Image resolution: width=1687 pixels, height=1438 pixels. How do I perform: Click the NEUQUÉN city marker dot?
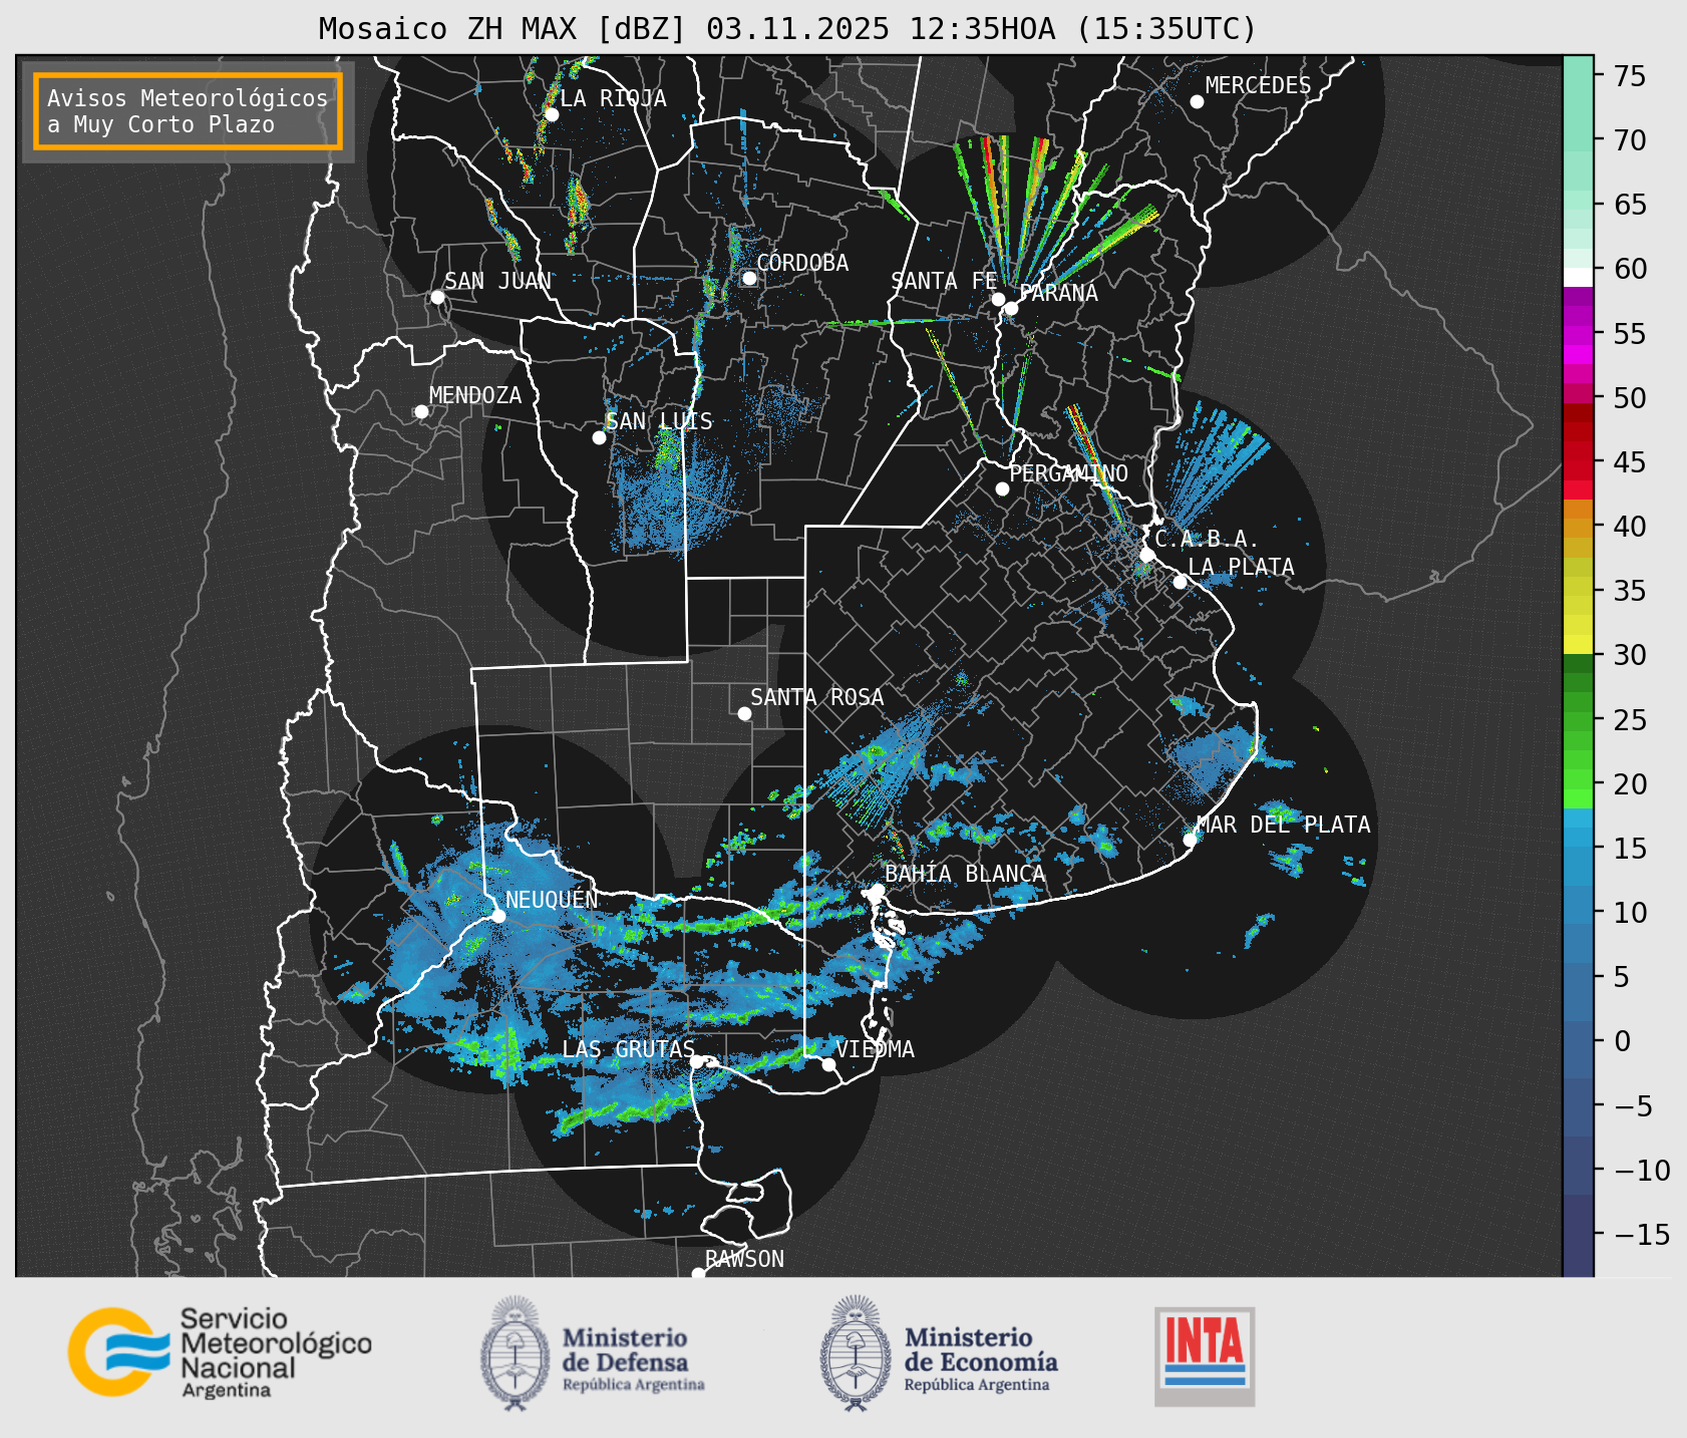pyautogui.click(x=498, y=915)
